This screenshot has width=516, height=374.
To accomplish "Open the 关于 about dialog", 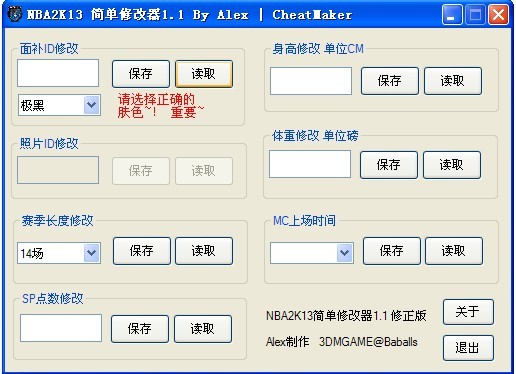I will [468, 312].
